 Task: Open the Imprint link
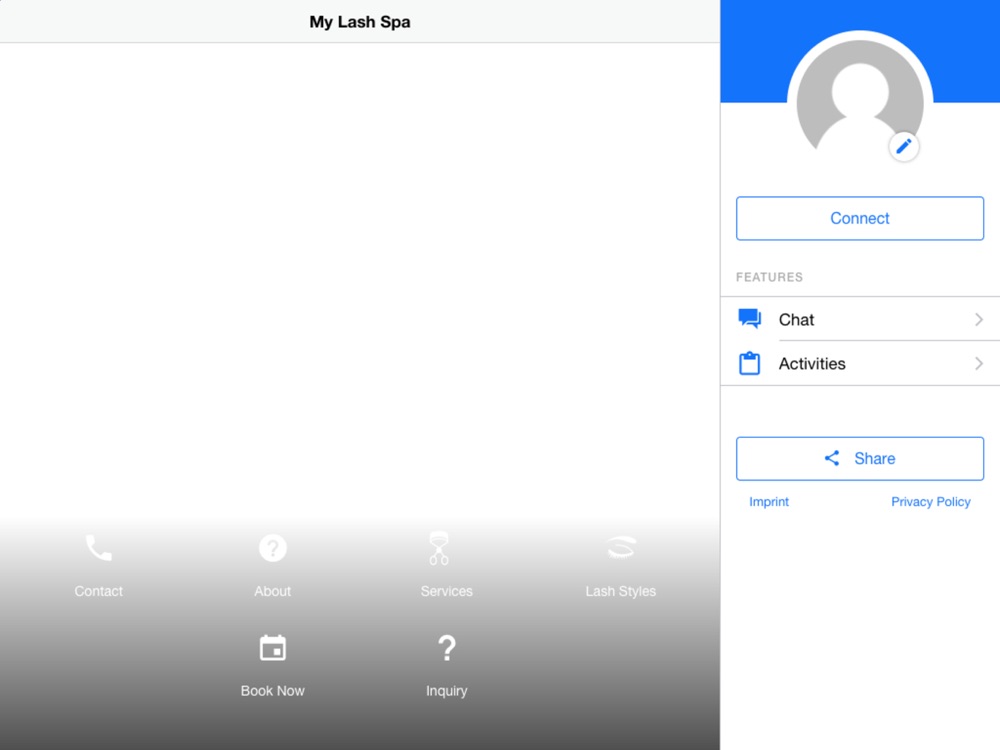(768, 502)
